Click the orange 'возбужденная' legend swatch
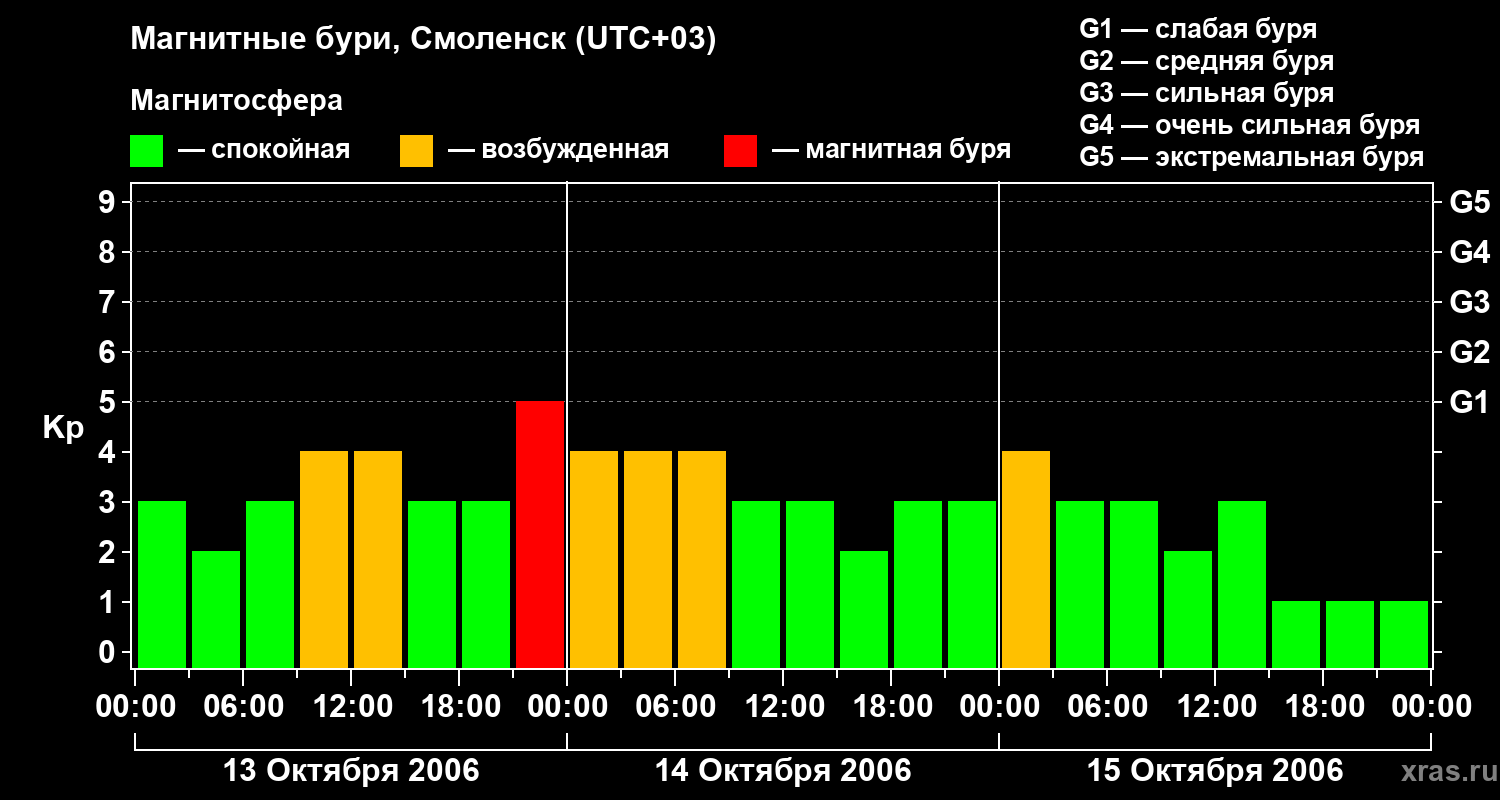 [x=416, y=151]
